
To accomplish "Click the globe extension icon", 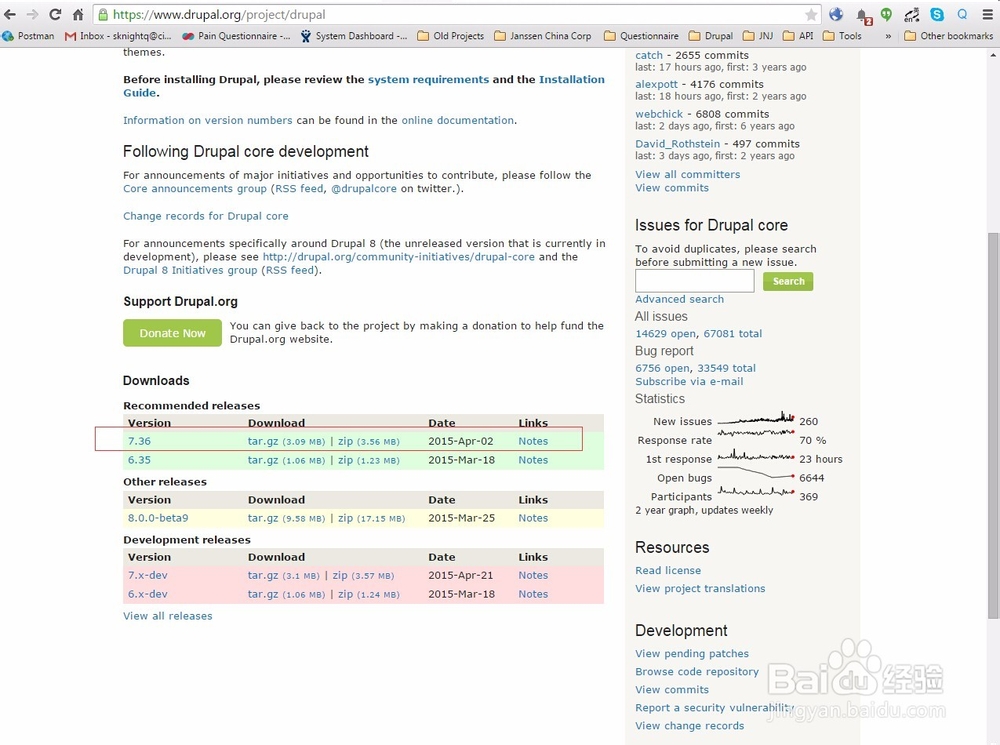I will point(836,14).
